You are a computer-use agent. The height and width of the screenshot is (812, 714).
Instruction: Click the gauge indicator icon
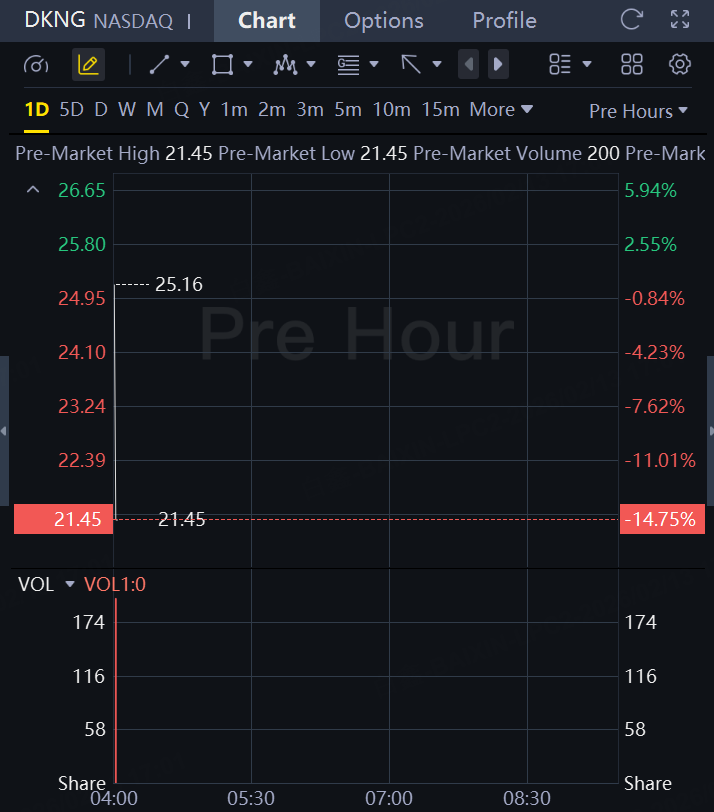tap(36, 65)
